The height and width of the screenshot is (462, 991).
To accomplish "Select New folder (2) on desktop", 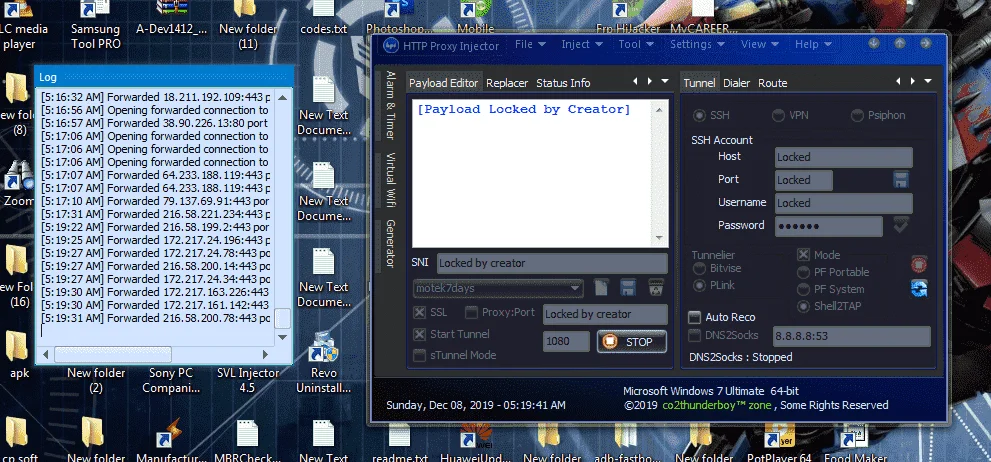I will (95, 379).
